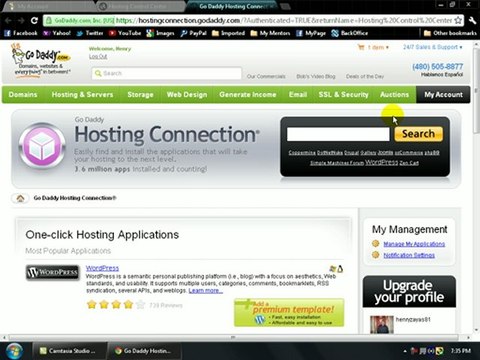Expand the Other bookmarks folder
This screenshot has height=360, width=480.
click(450, 33)
